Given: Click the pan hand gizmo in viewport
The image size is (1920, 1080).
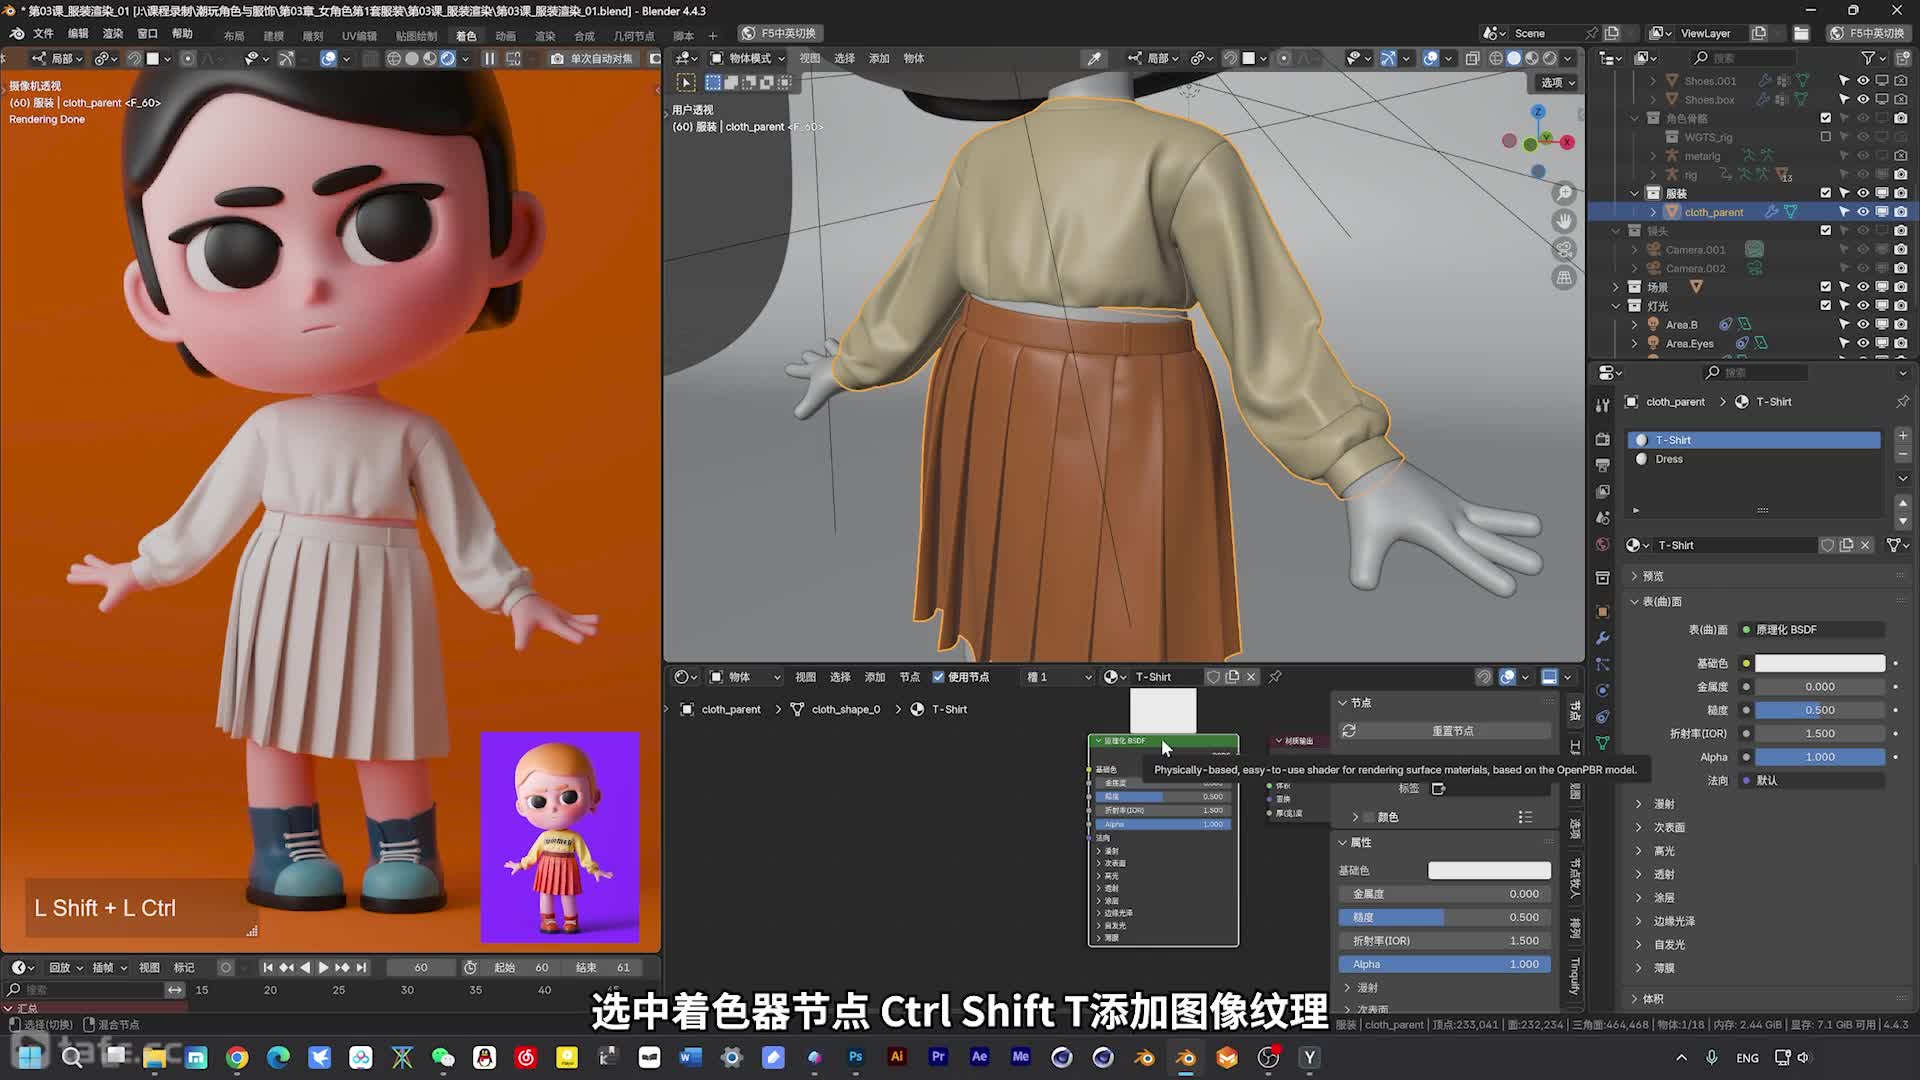Looking at the screenshot, I should tap(1564, 221).
